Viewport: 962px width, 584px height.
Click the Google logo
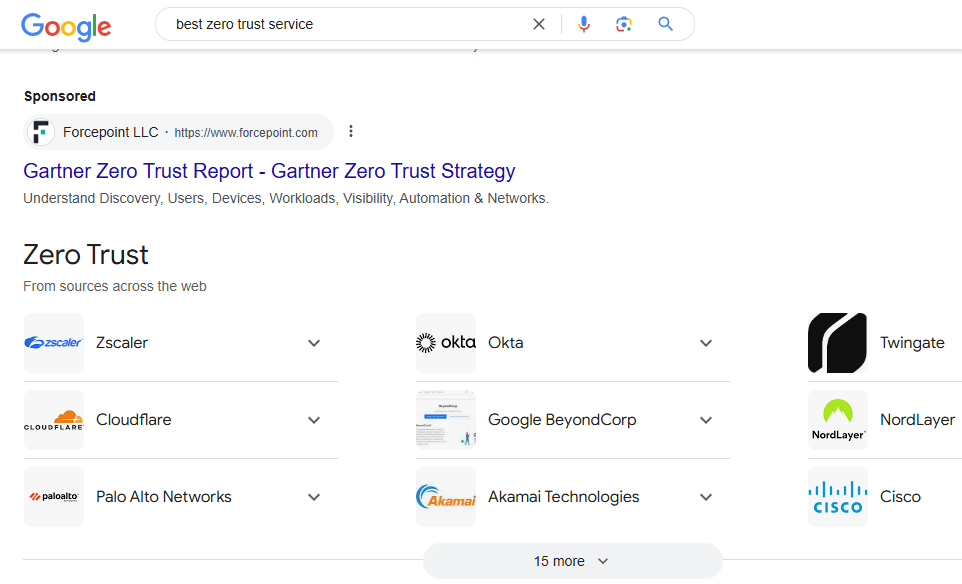(x=66, y=25)
